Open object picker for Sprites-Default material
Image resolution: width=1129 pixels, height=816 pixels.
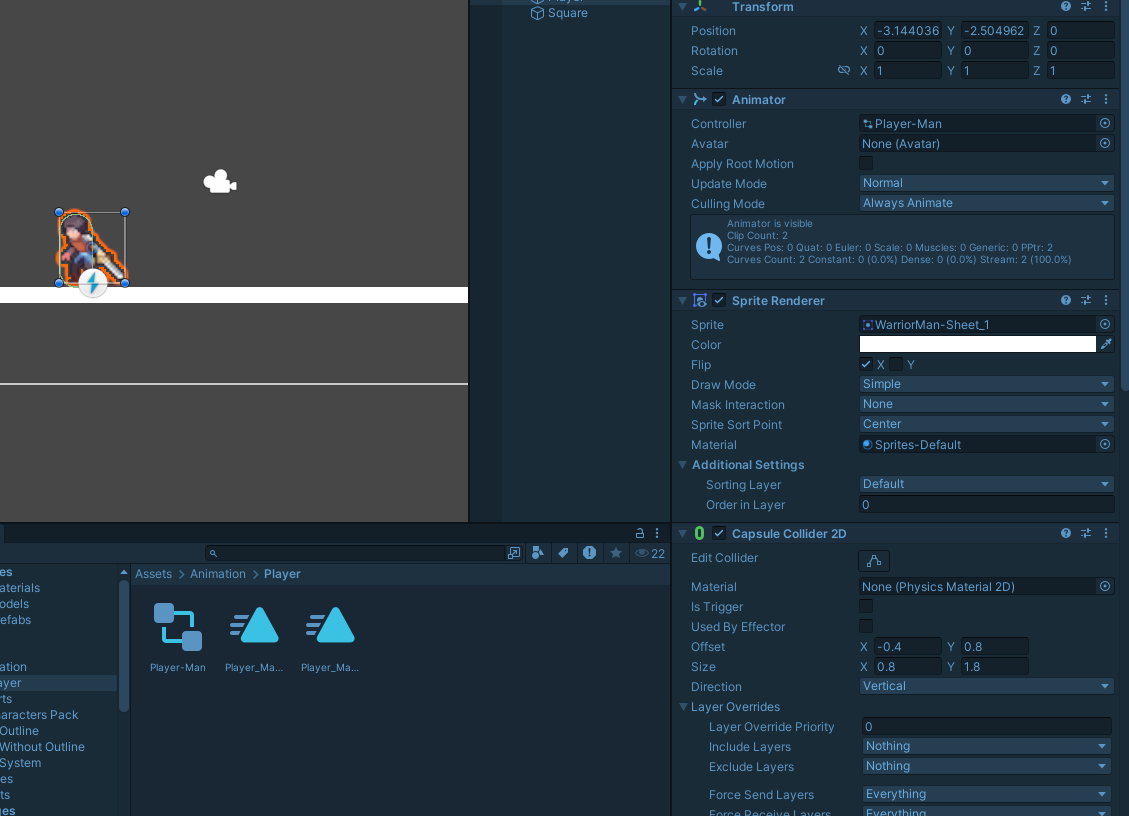click(x=1105, y=444)
